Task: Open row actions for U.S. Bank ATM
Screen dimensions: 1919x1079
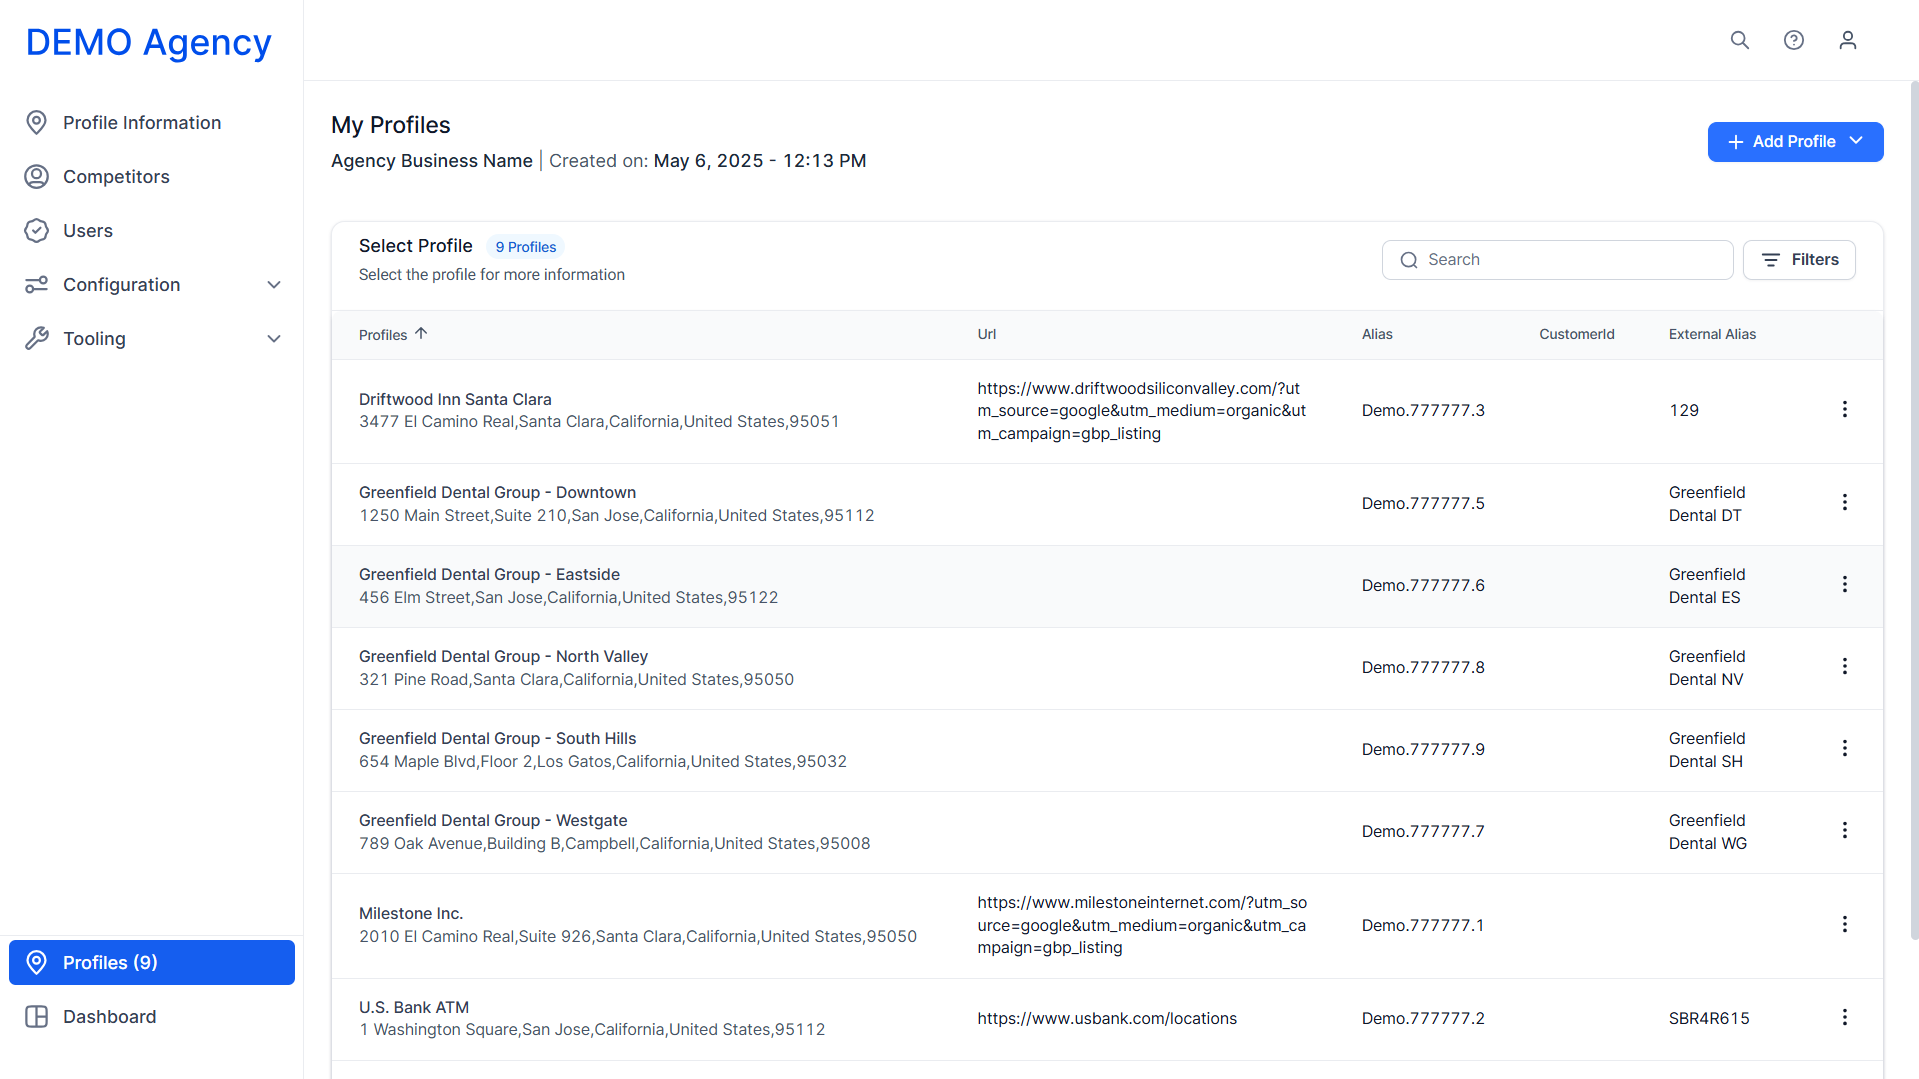Action: click(x=1845, y=1018)
